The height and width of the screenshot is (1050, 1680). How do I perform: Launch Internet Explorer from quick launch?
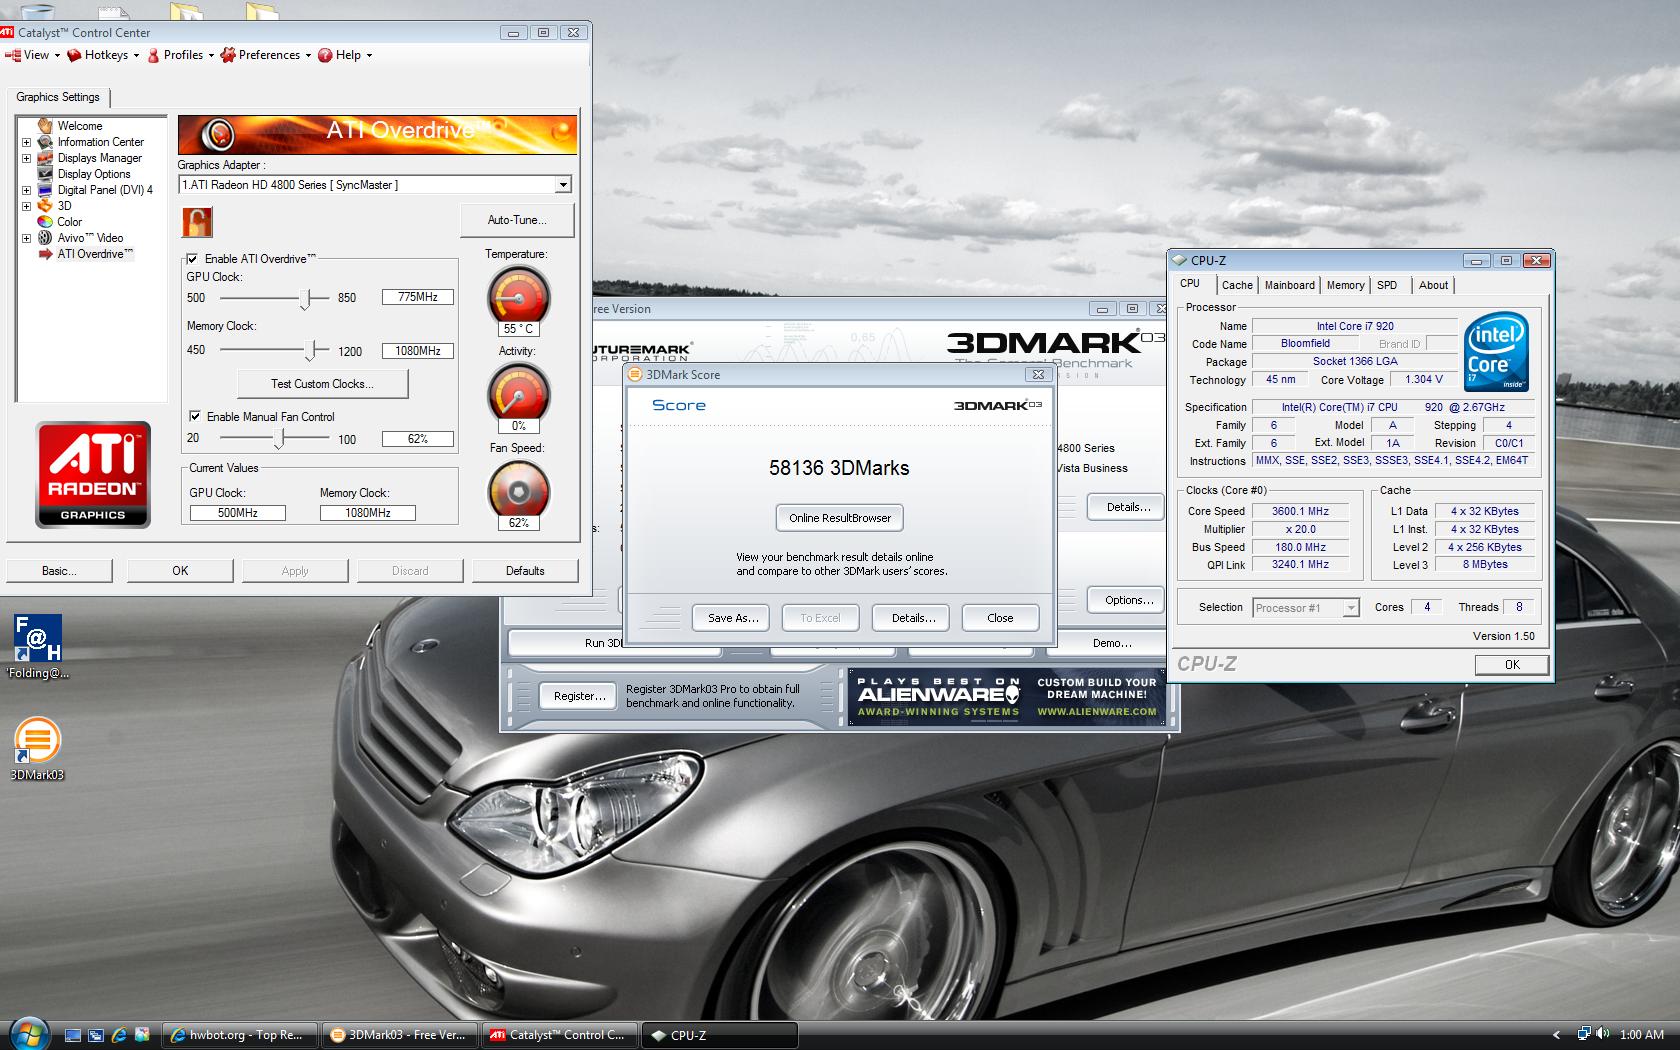[119, 1035]
